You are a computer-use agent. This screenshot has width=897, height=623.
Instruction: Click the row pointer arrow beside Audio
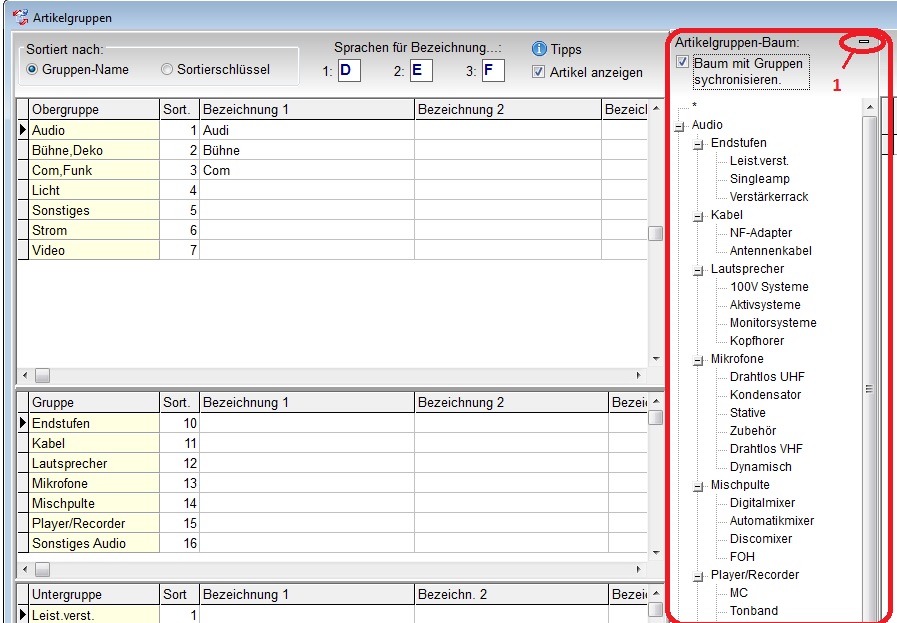click(23, 130)
